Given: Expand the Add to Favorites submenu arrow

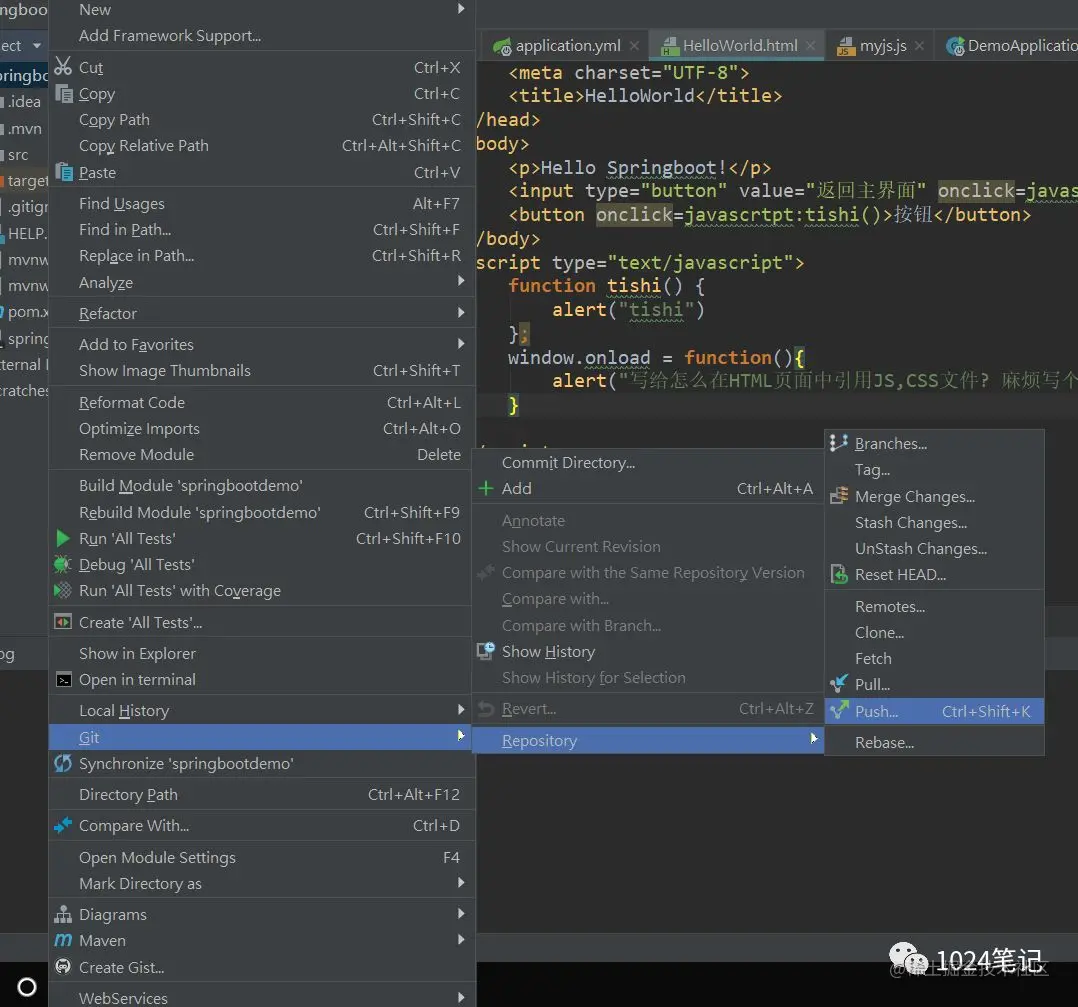Looking at the screenshot, I should (461, 344).
